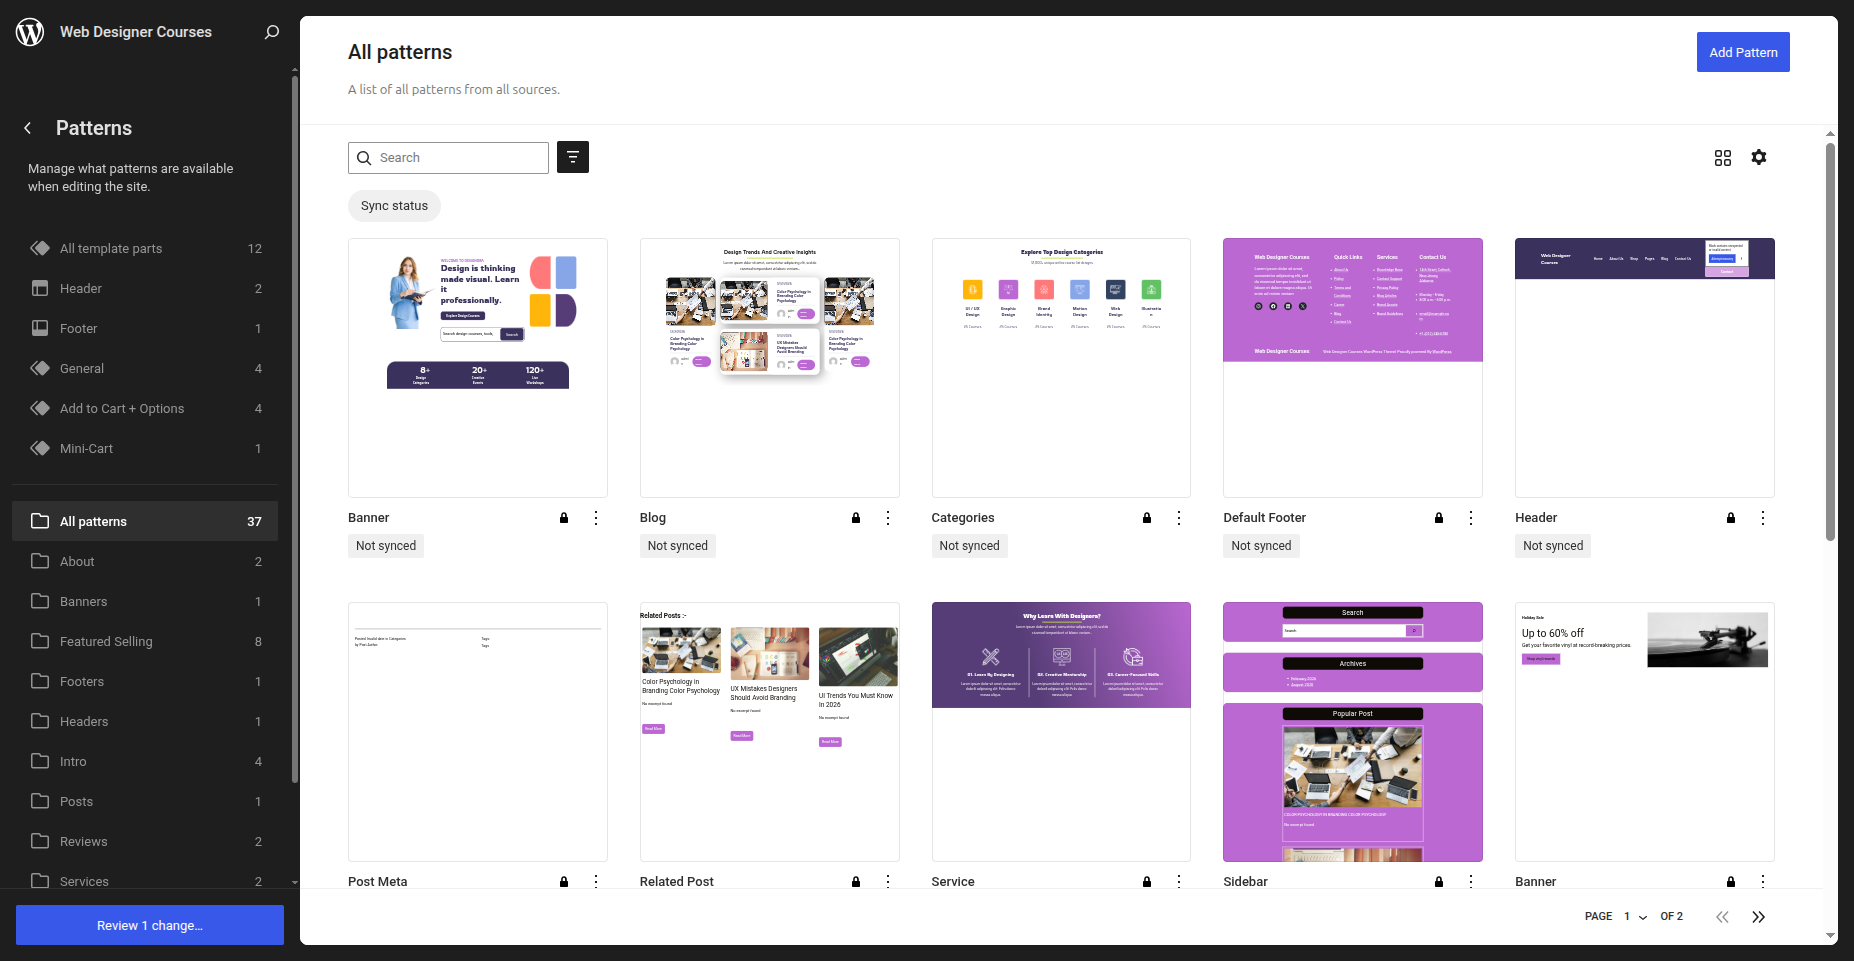The height and width of the screenshot is (961, 1854).
Task: Open the Banner pattern actions menu
Action: 596,518
